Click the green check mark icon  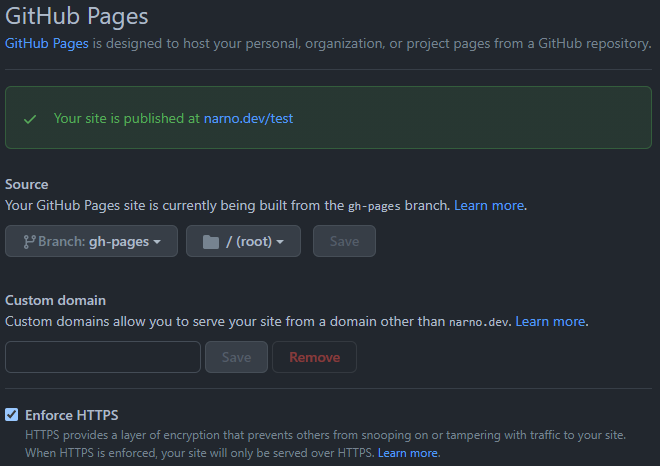point(30,118)
